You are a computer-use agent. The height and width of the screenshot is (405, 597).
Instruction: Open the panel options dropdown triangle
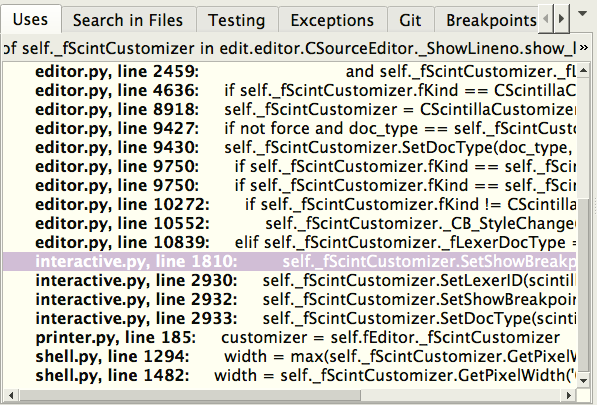coord(582,14)
